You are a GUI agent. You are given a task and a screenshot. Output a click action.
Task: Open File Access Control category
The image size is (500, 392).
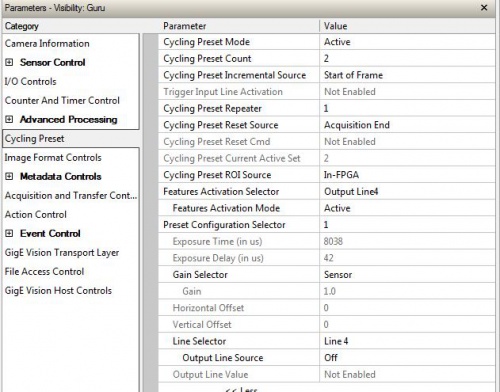44,271
